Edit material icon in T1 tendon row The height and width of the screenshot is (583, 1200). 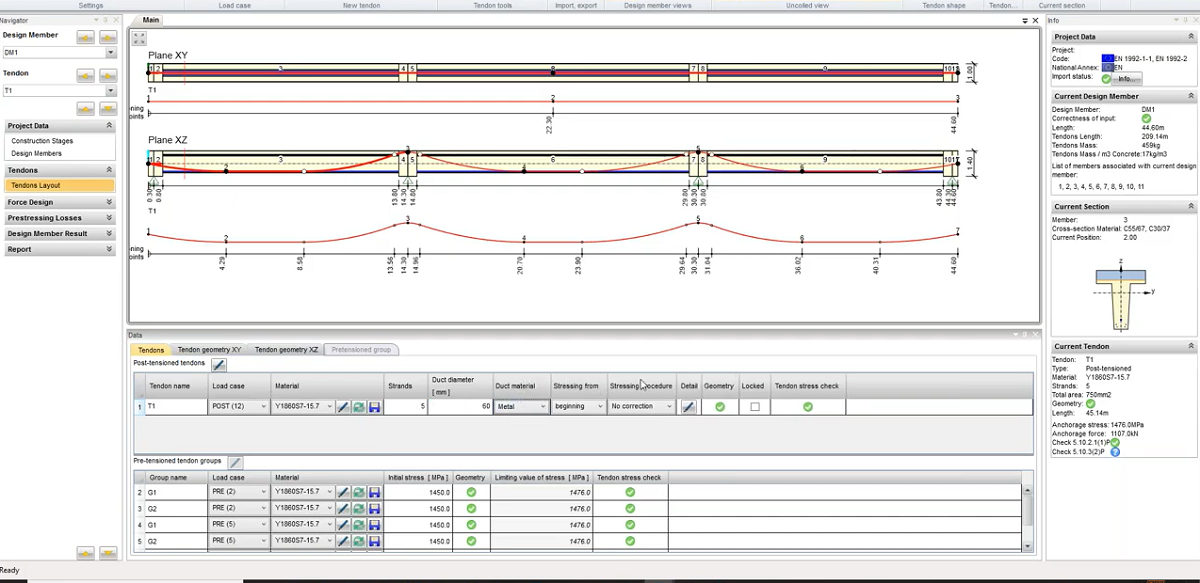(343, 407)
